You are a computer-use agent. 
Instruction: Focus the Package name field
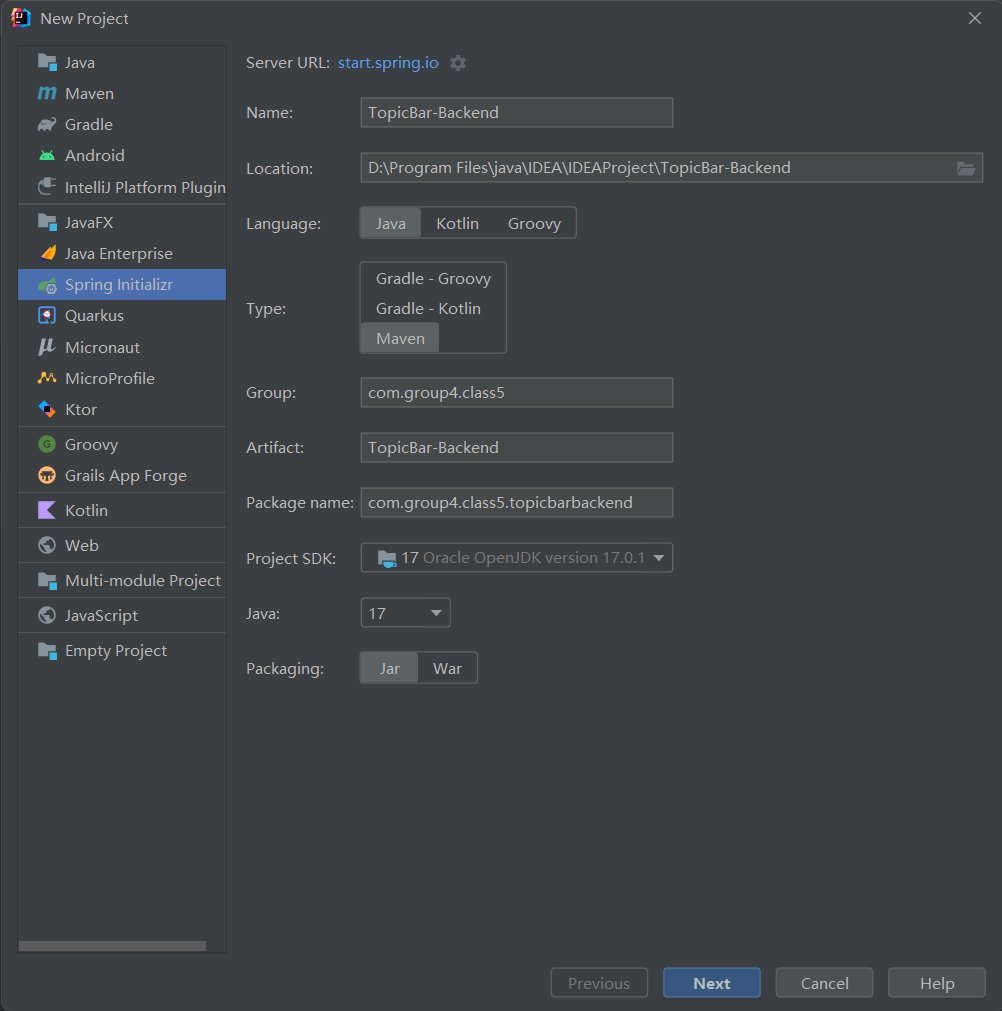click(516, 502)
